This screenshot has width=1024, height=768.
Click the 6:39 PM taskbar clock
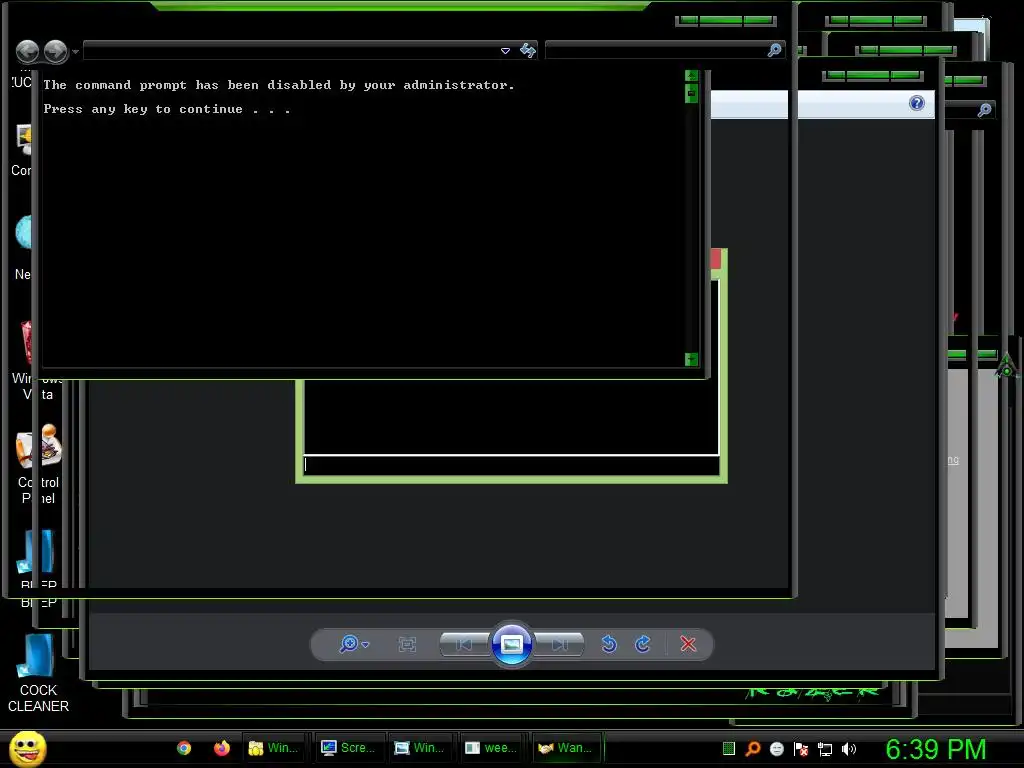point(935,749)
